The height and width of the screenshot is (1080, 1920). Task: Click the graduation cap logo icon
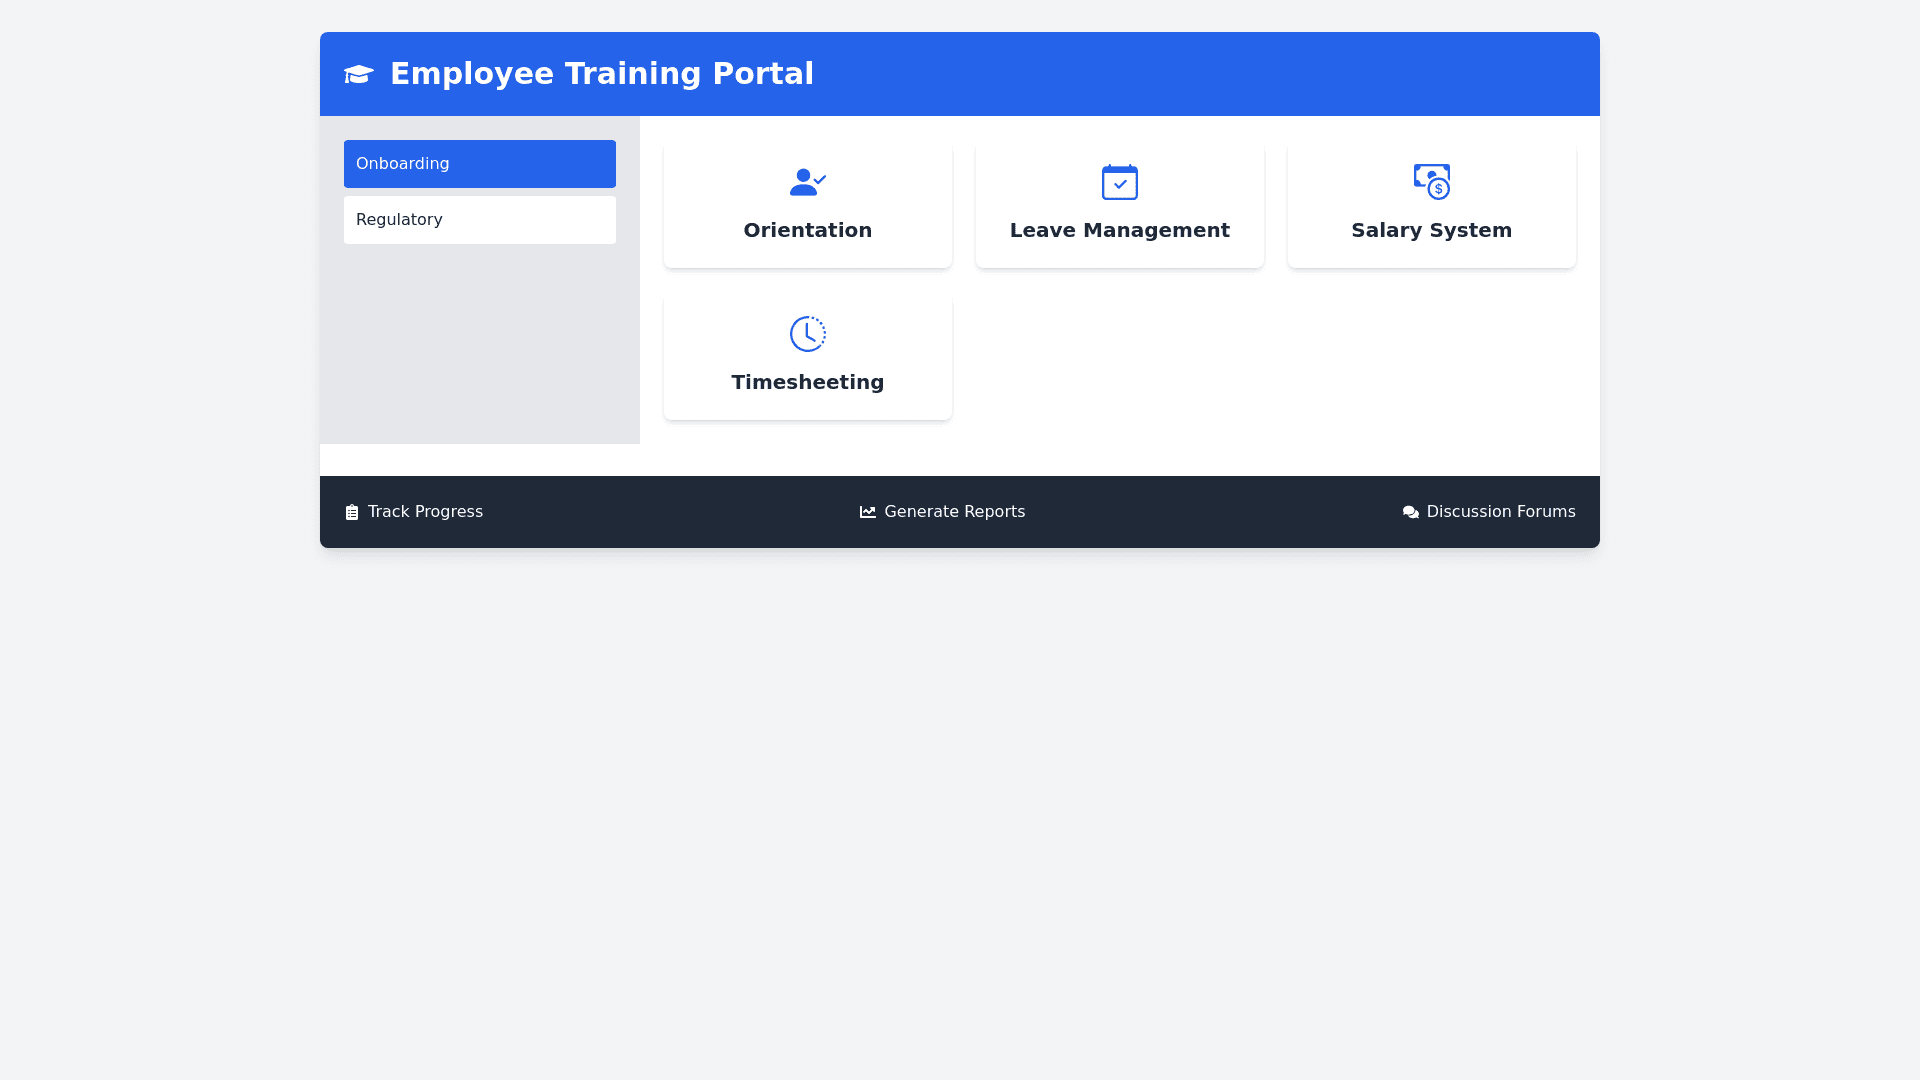point(358,74)
